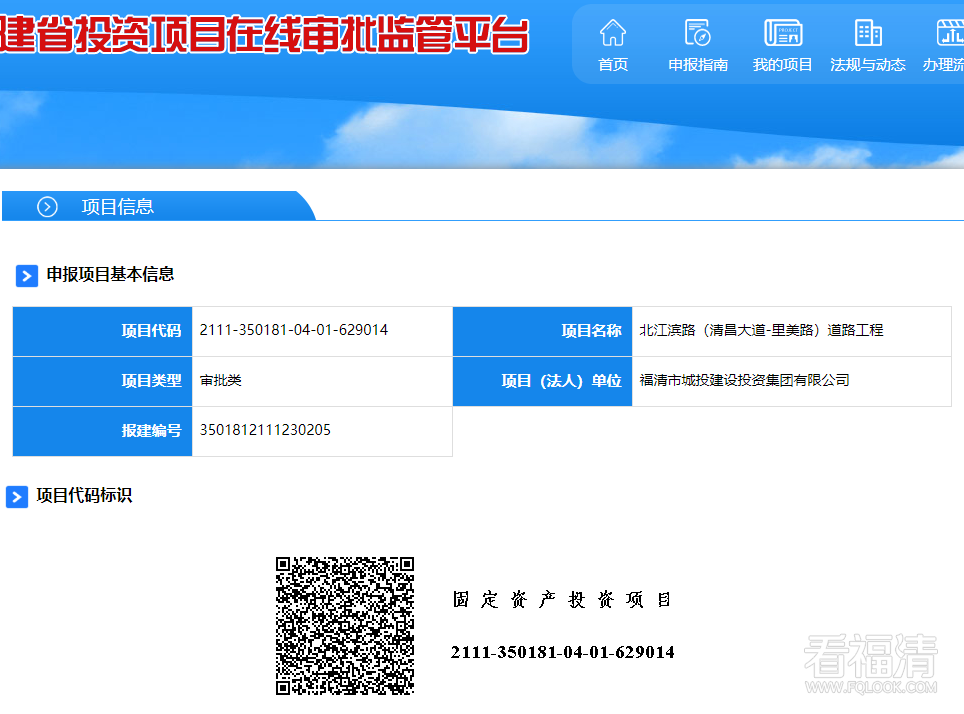Click the partially visible 办理流程 icon

(948, 33)
